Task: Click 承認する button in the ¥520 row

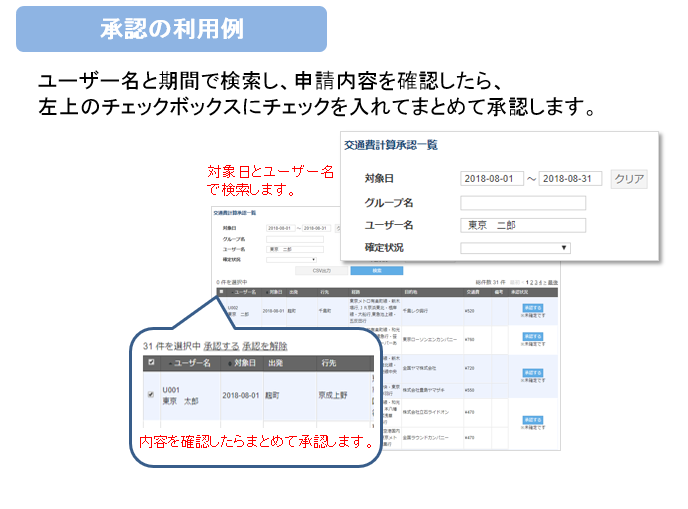Action: [533, 308]
